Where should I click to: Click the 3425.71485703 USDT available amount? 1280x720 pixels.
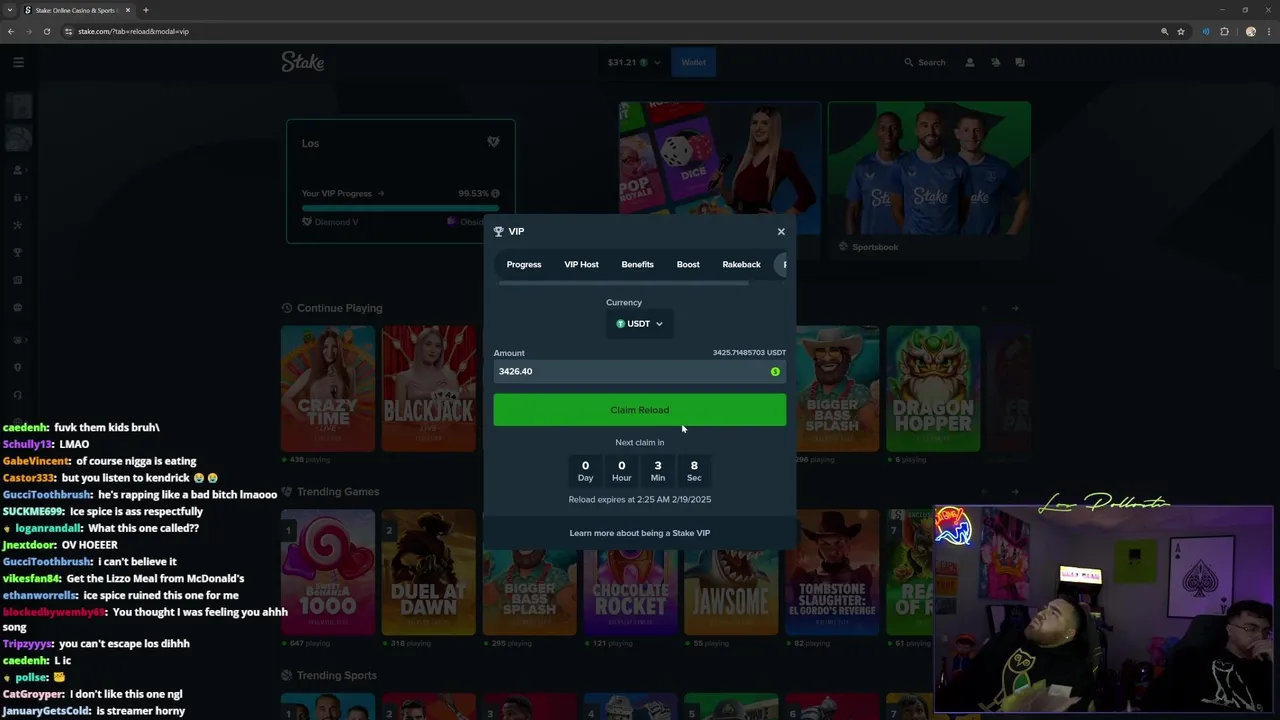click(x=749, y=353)
